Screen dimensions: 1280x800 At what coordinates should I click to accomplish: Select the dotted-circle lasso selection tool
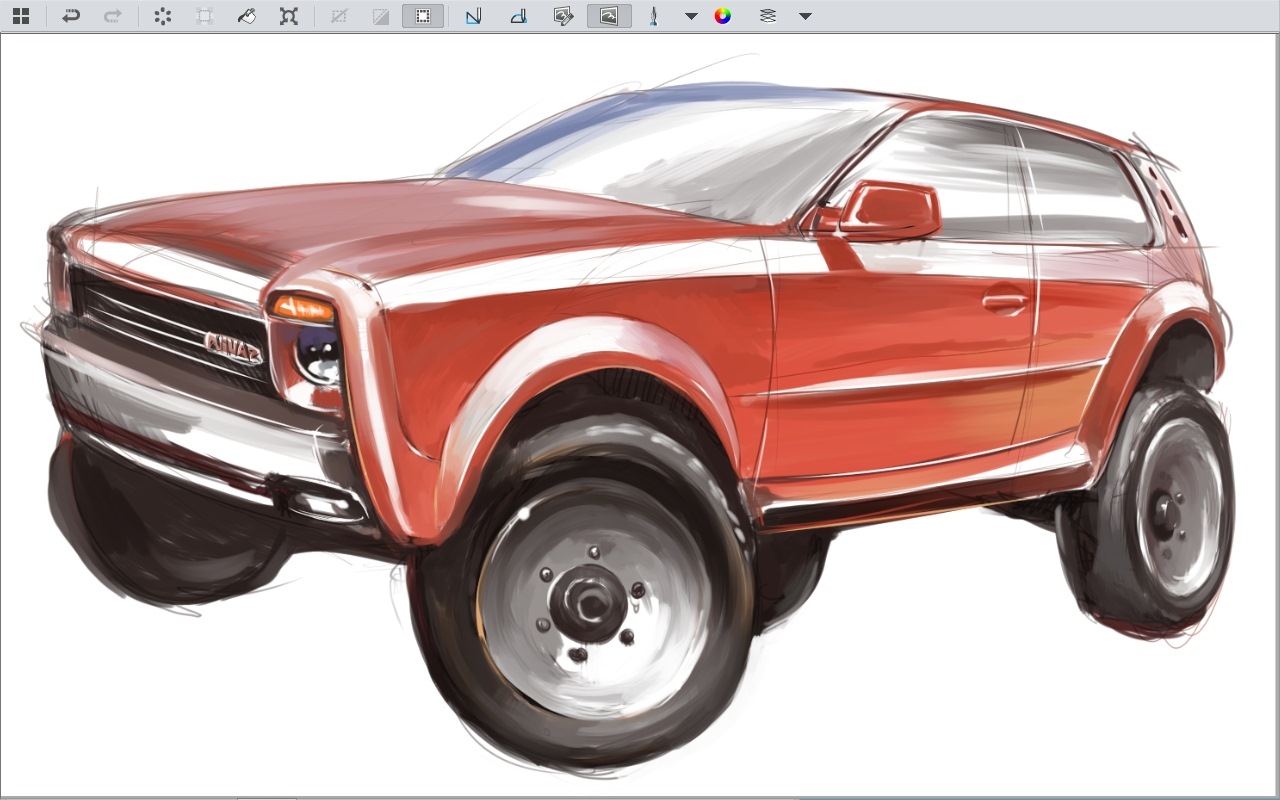point(163,16)
